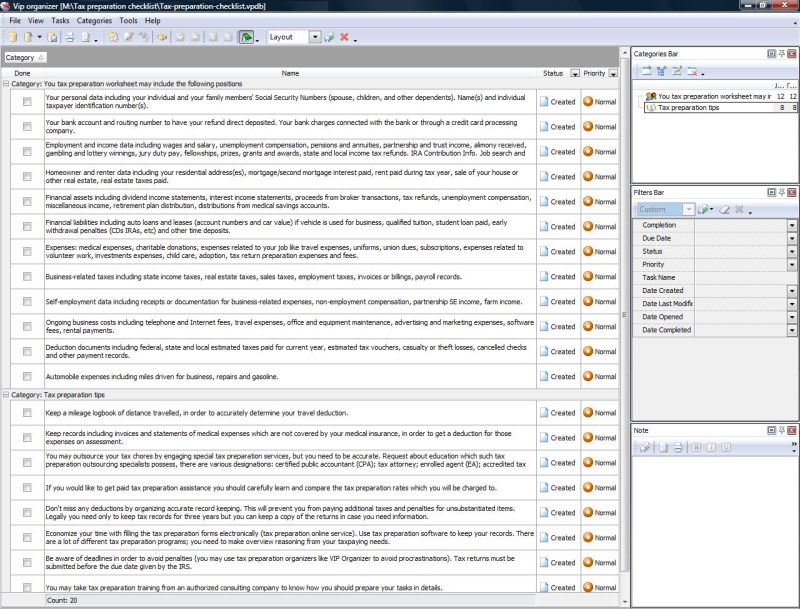Select Tax preparation tips category in tree
The height and width of the screenshot is (609, 800).
691,107
